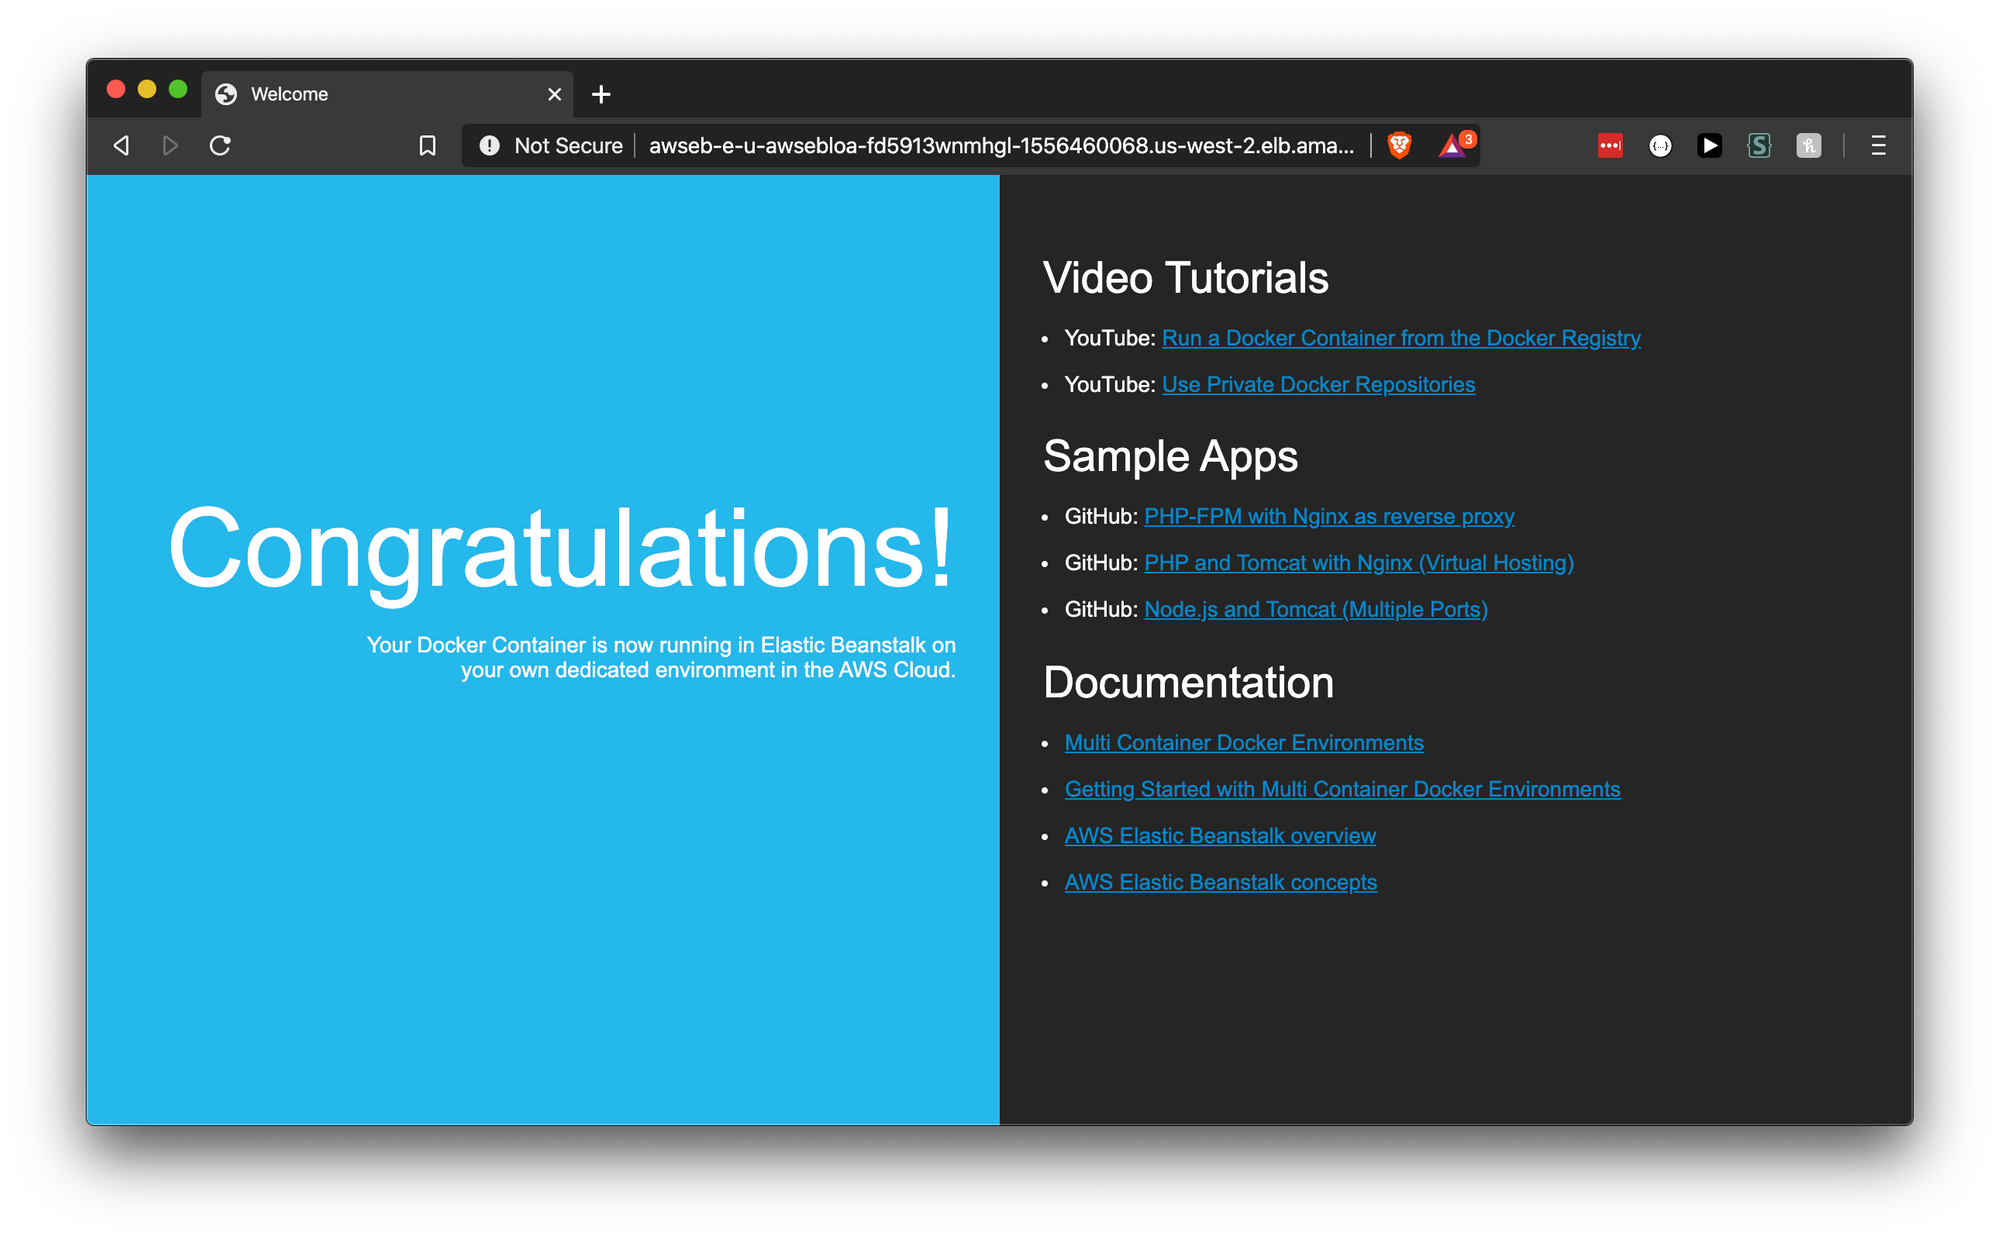2000x1240 pixels.
Task: Click forward navigation arrow button
Action: click(169, 146)
